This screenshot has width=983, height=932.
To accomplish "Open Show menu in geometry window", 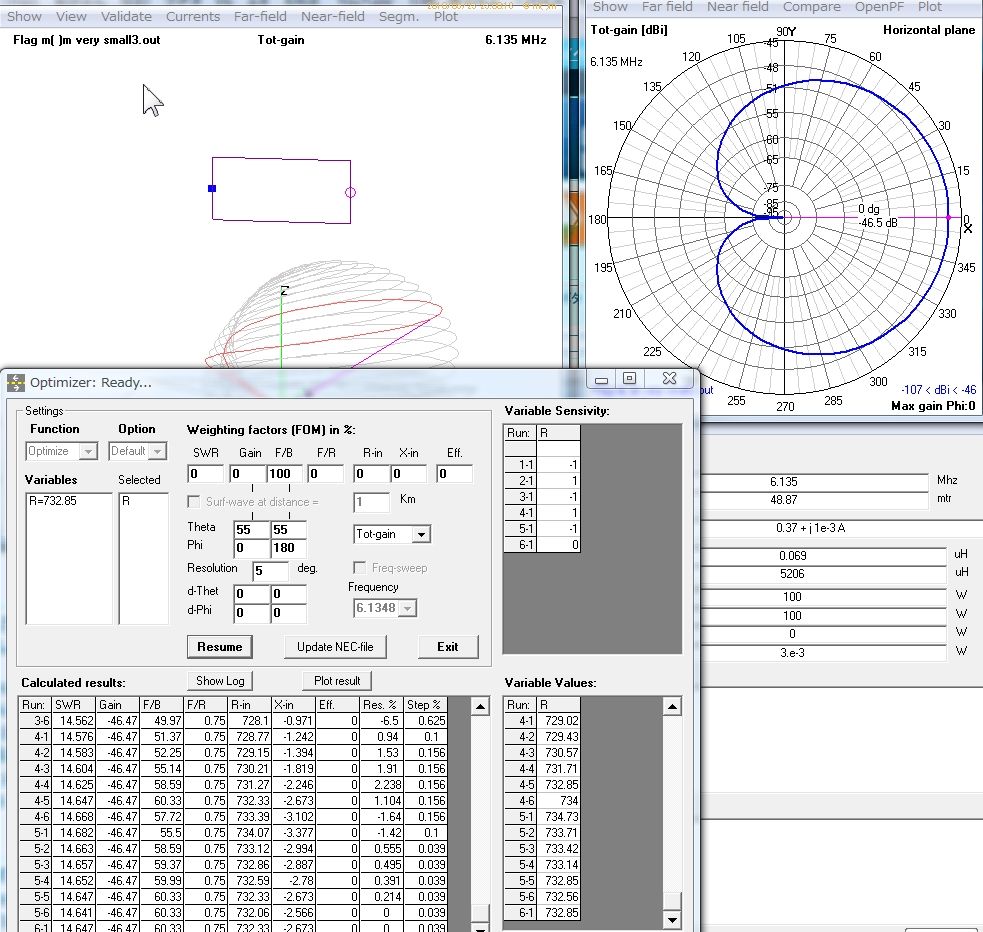I will (24, 16).
